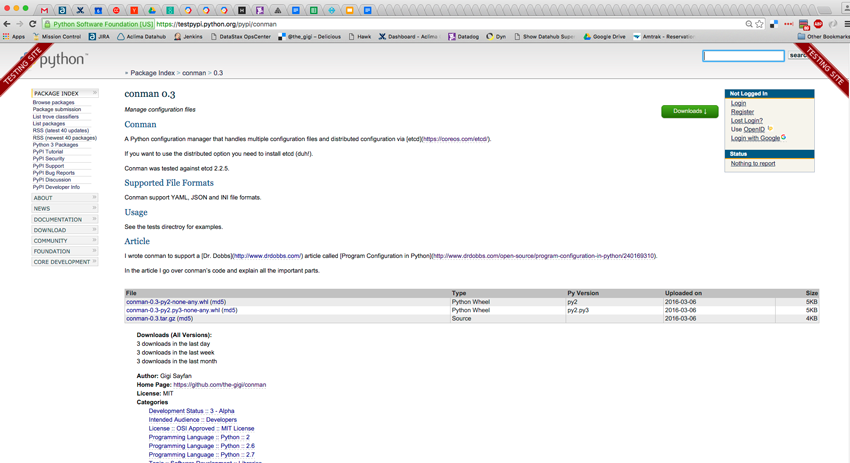This screenshot has width=850, height=463.
Task: Expand the NEWS sidebar section
Action: click(x=65, y=208)
